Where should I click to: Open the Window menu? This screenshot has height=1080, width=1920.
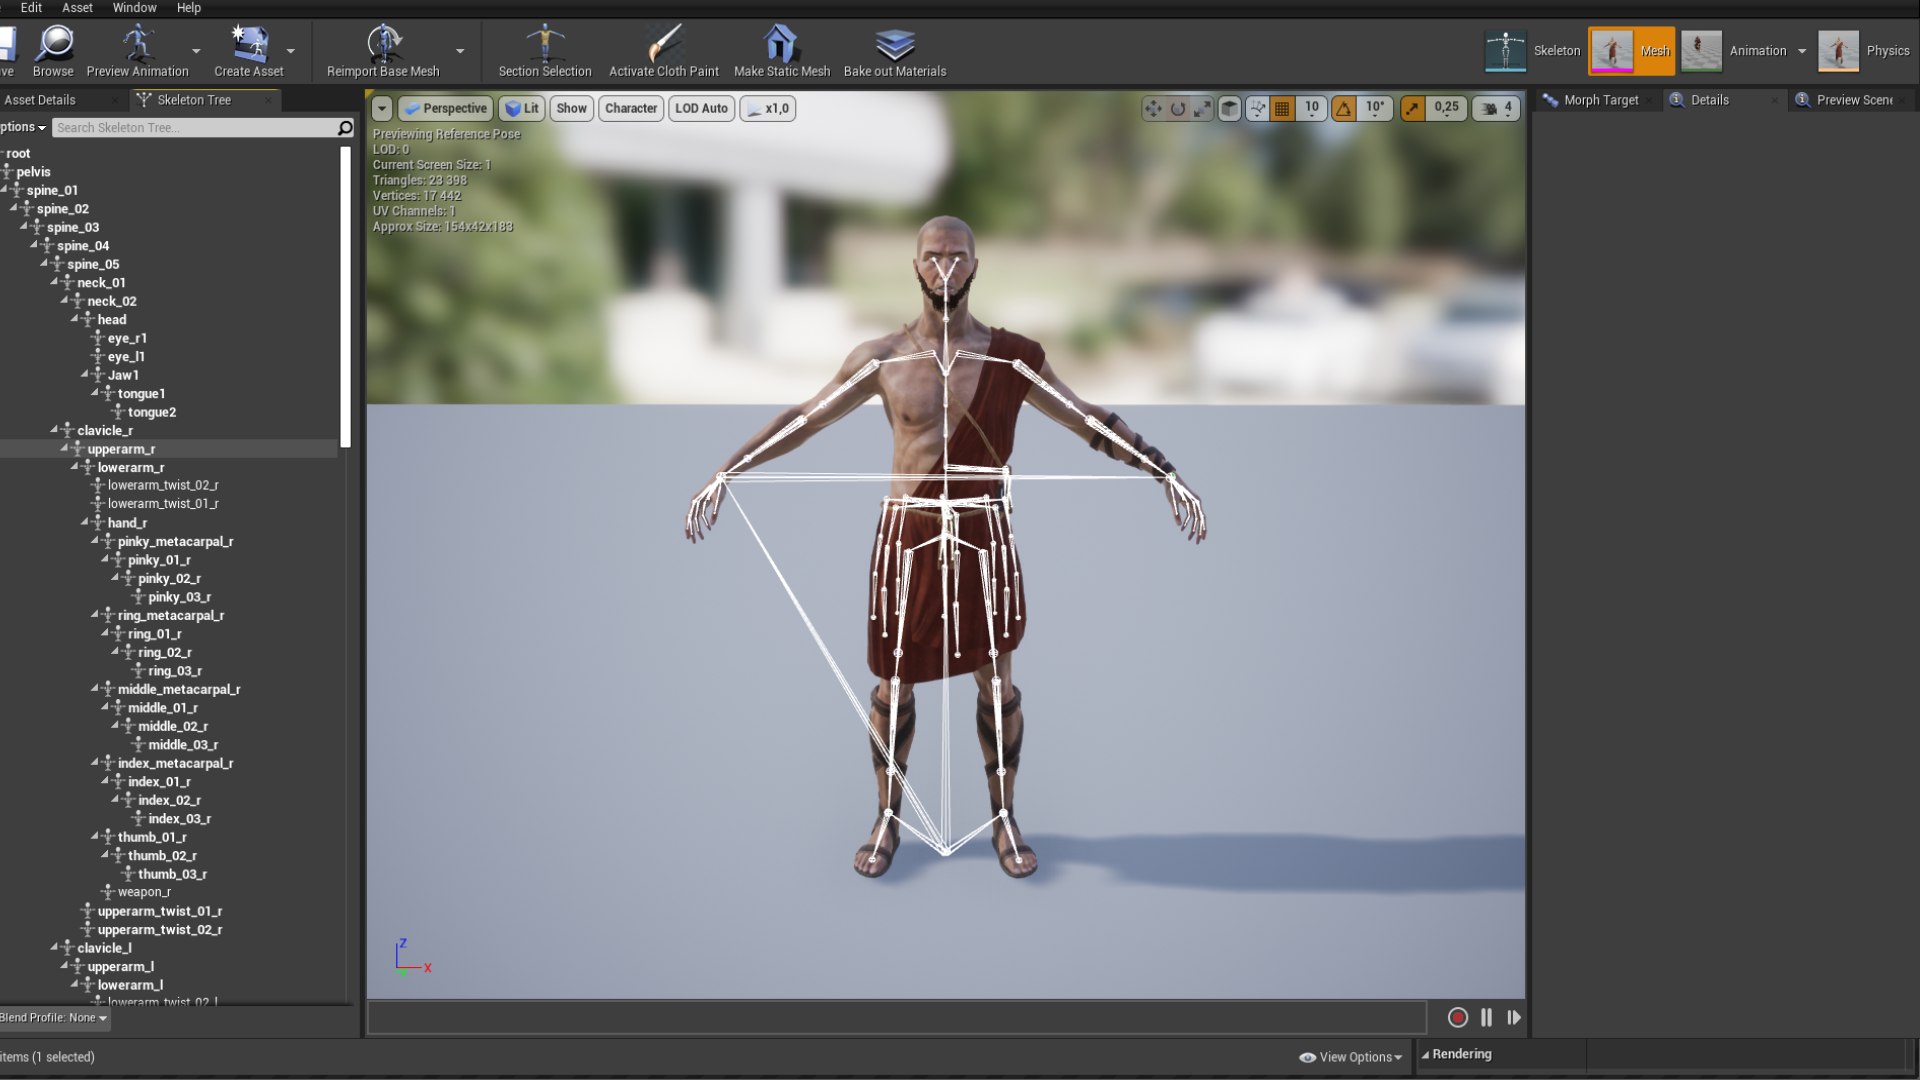pos(134,8)
